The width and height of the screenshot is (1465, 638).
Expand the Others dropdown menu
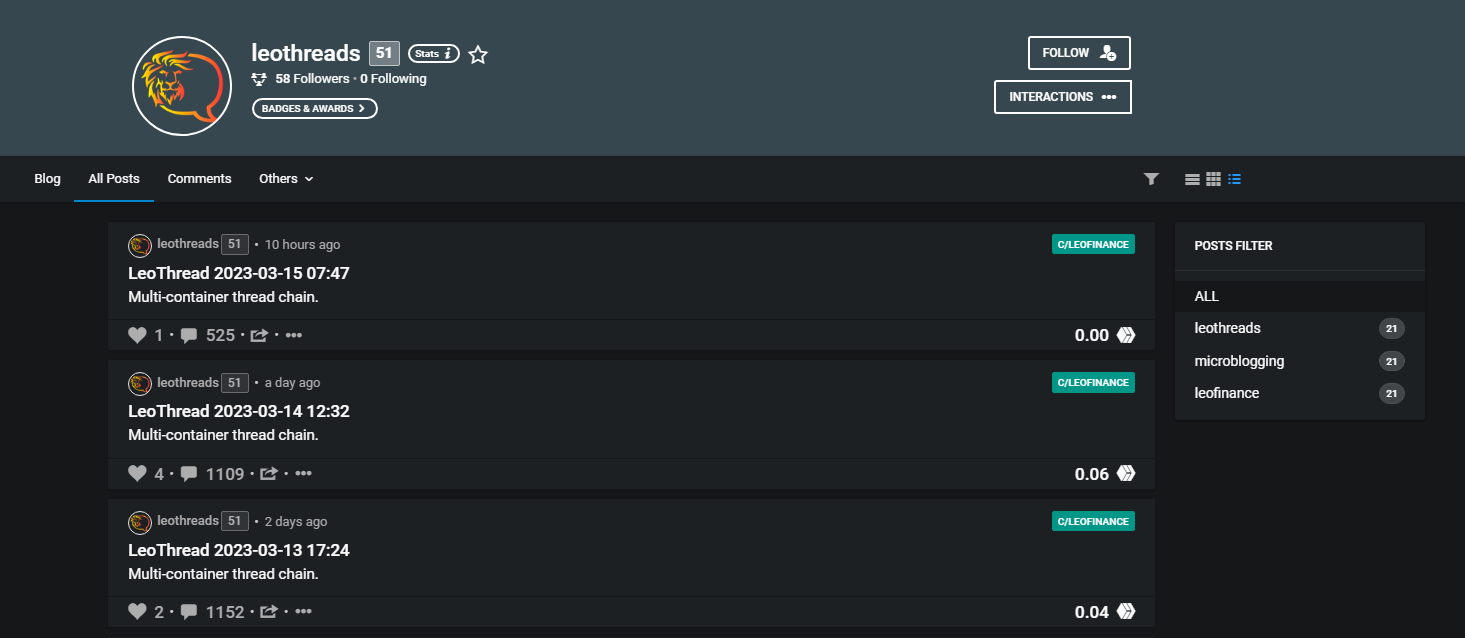286,179
